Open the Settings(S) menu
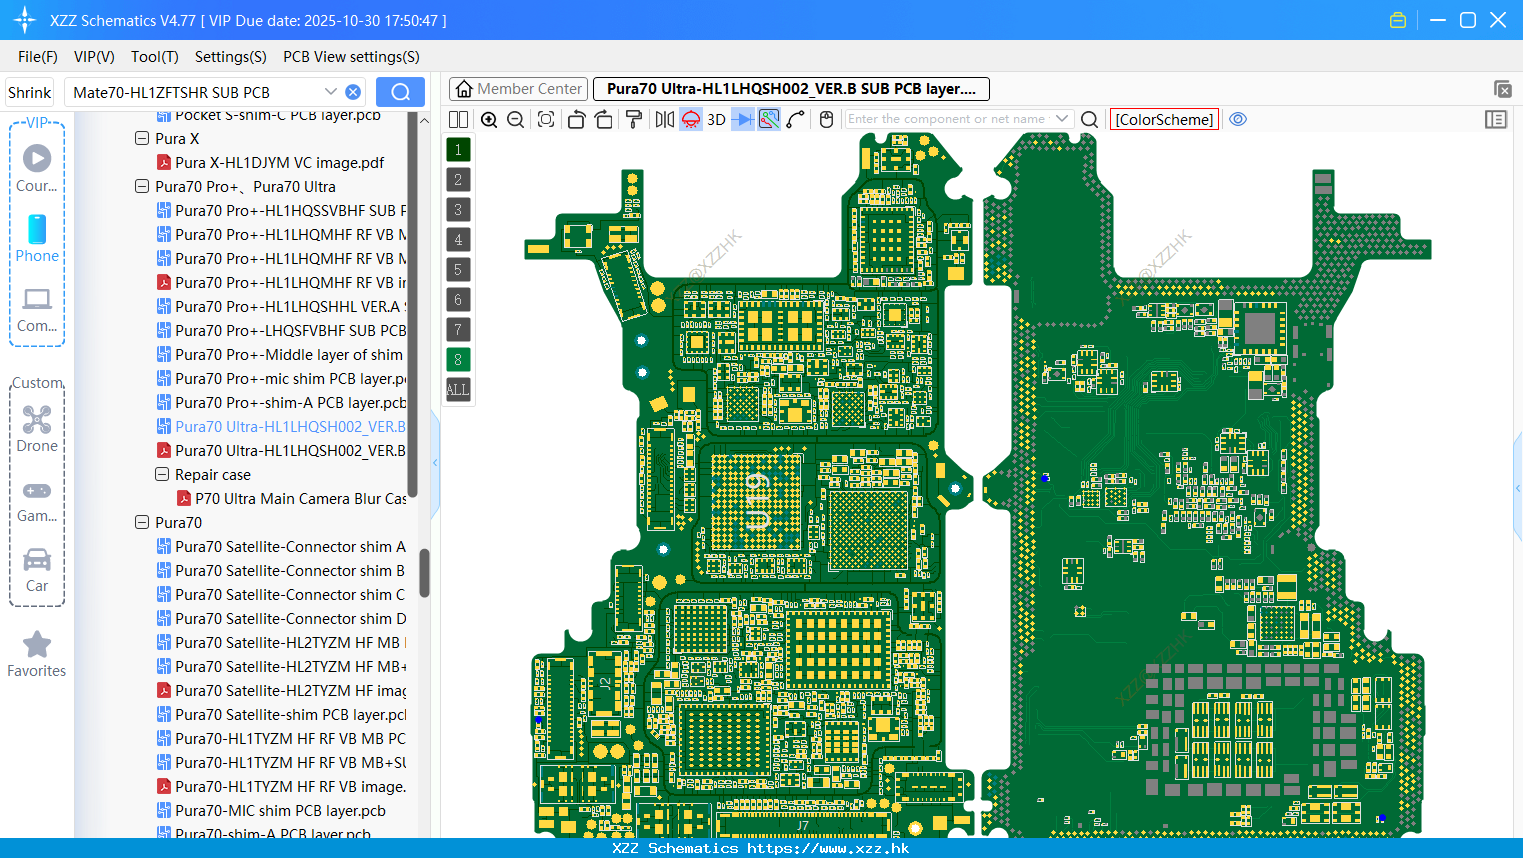Viewport: 1523px width, 858px height. [x=231, y=57]
